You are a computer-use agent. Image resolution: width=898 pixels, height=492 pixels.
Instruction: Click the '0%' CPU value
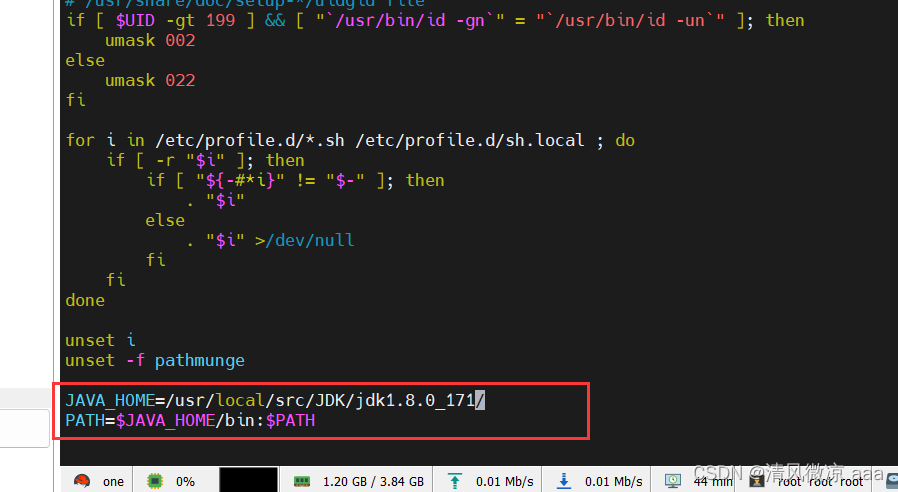point(185,482)
